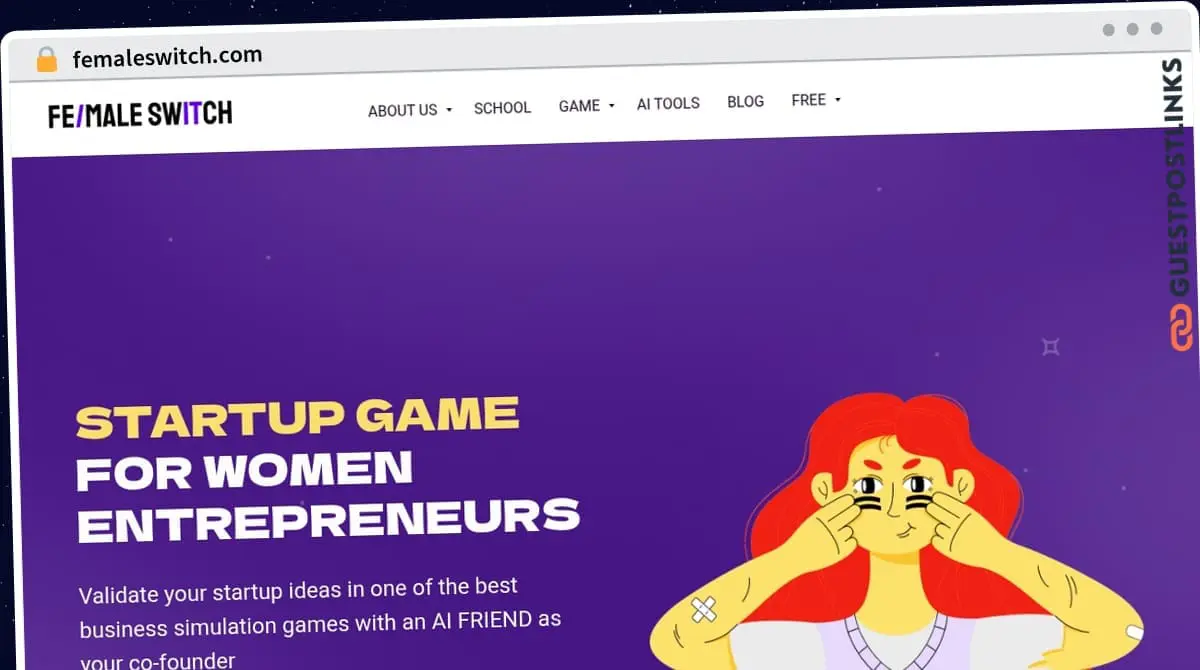Screen dimensions: 1200x670
Task: Click the Fe/male Switch logo
Action: [x=140, y=115]
